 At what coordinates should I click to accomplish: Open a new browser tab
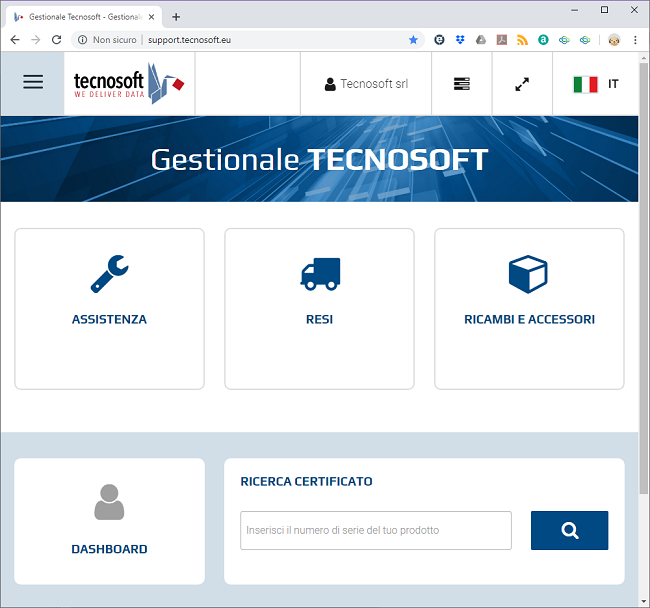176,17
